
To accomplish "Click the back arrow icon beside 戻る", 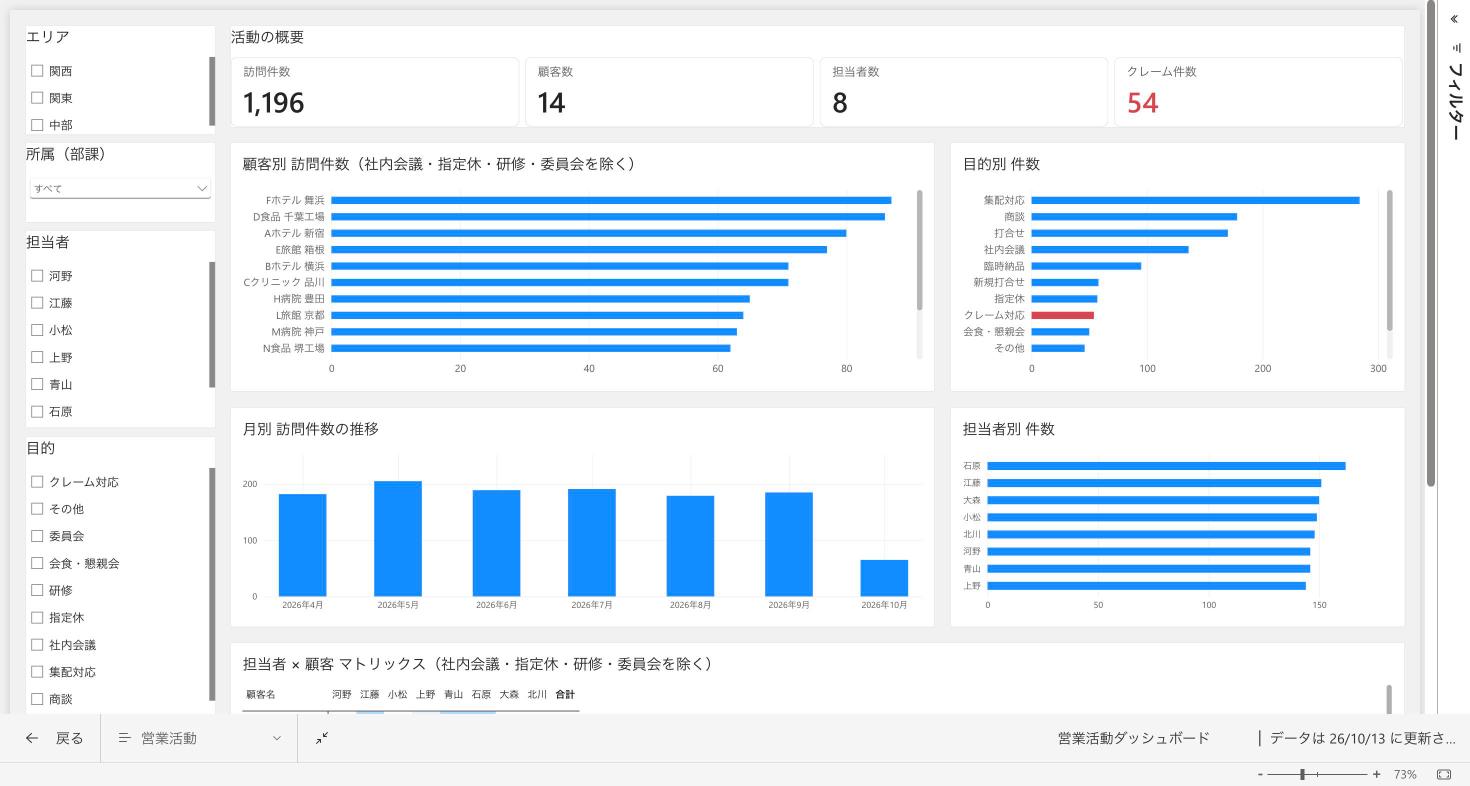I will [32, 738].
